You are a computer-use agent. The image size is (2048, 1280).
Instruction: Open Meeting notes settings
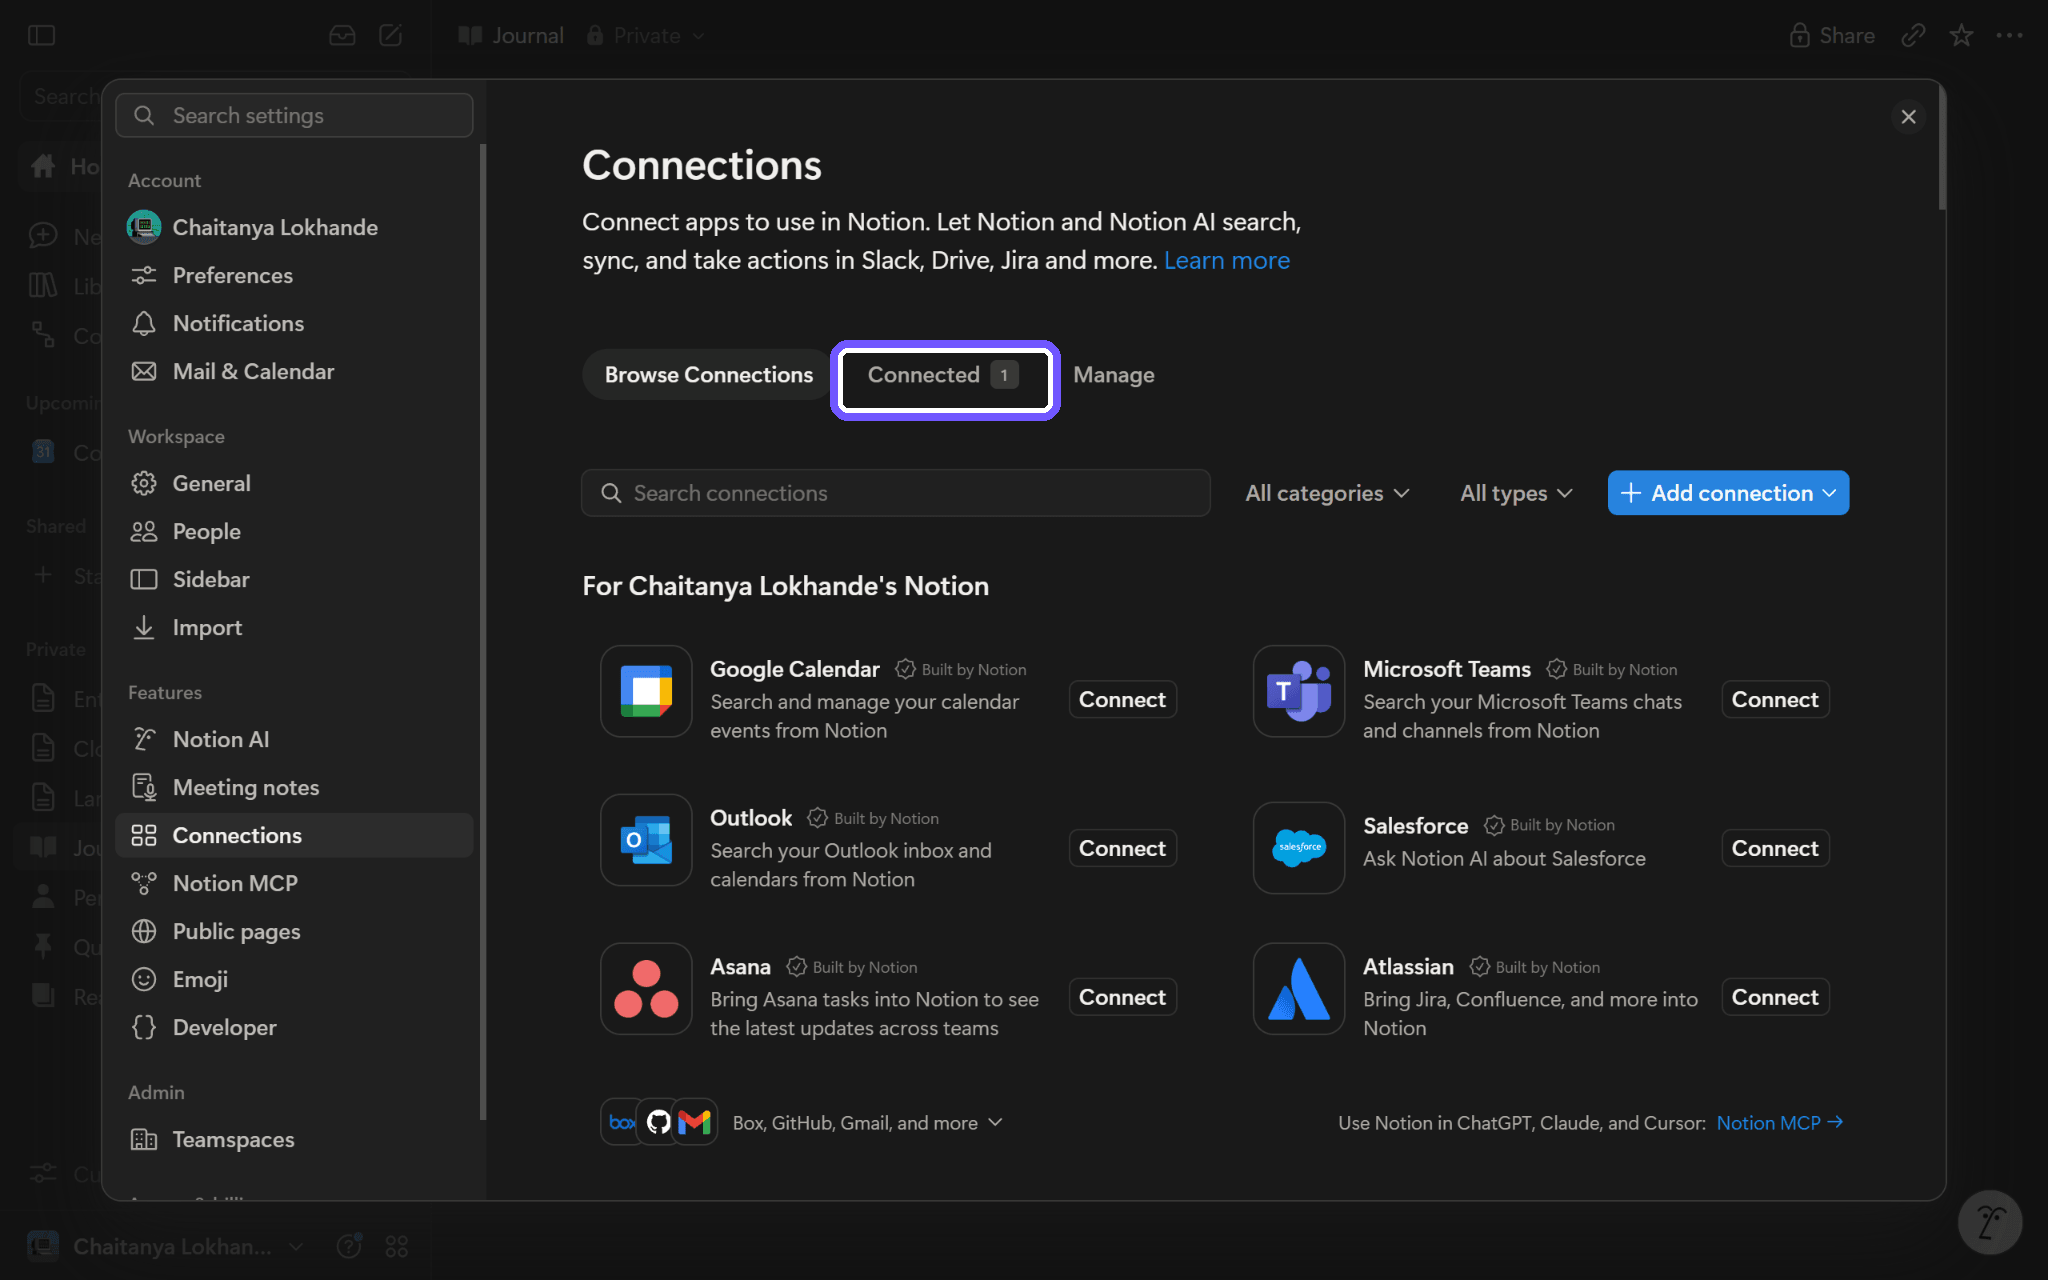(x=294, y=787)
